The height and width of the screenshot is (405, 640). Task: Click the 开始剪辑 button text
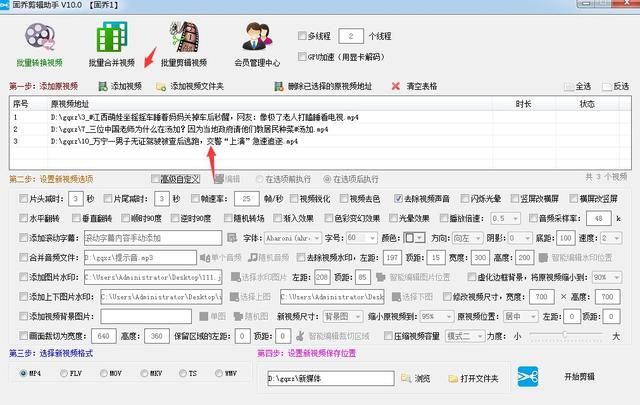[579, 377]
